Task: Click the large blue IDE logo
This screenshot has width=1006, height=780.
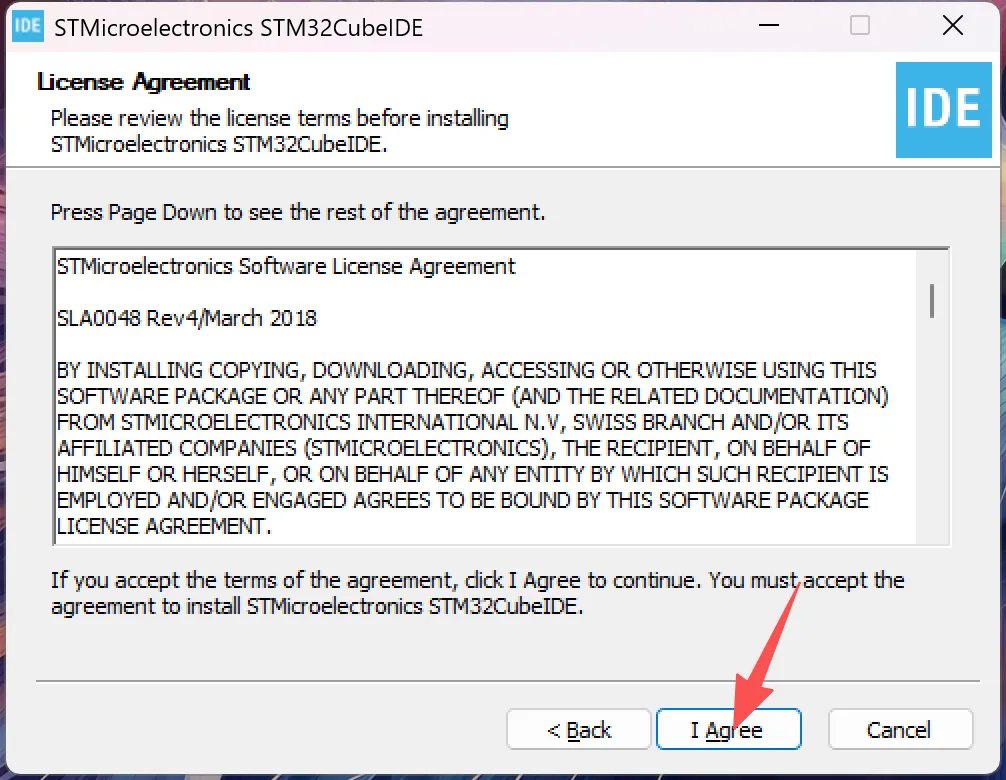Action: click(943, 110)
